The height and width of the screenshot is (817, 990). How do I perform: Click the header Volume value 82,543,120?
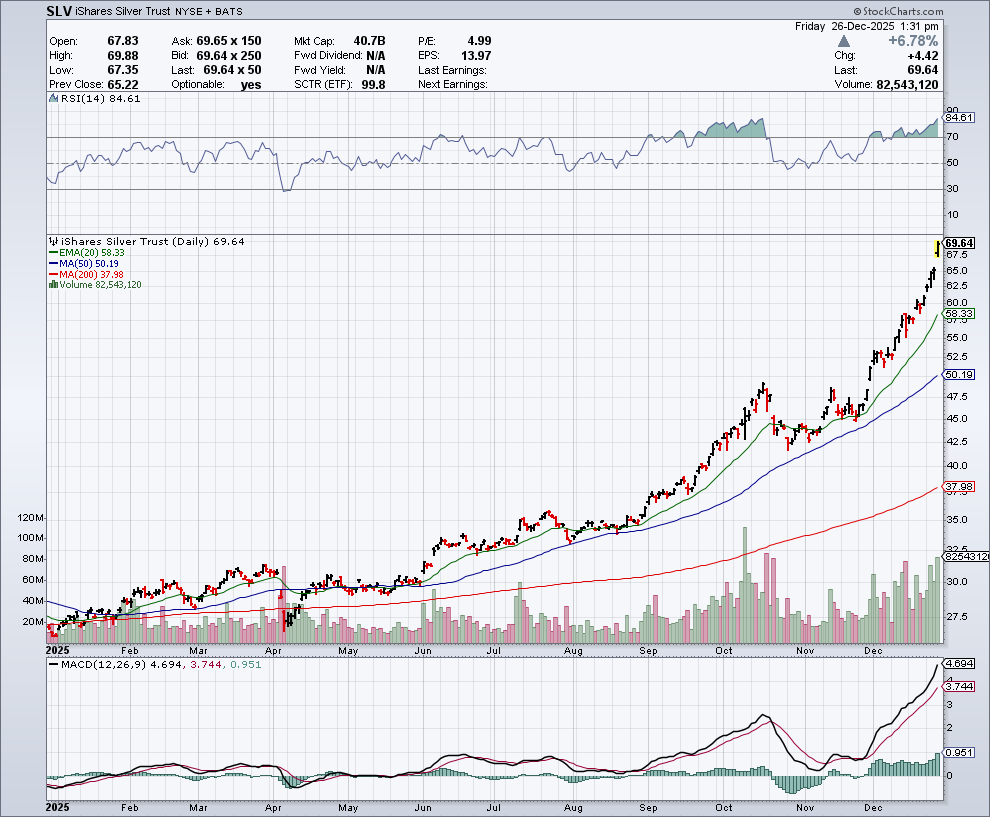(907, 85)
